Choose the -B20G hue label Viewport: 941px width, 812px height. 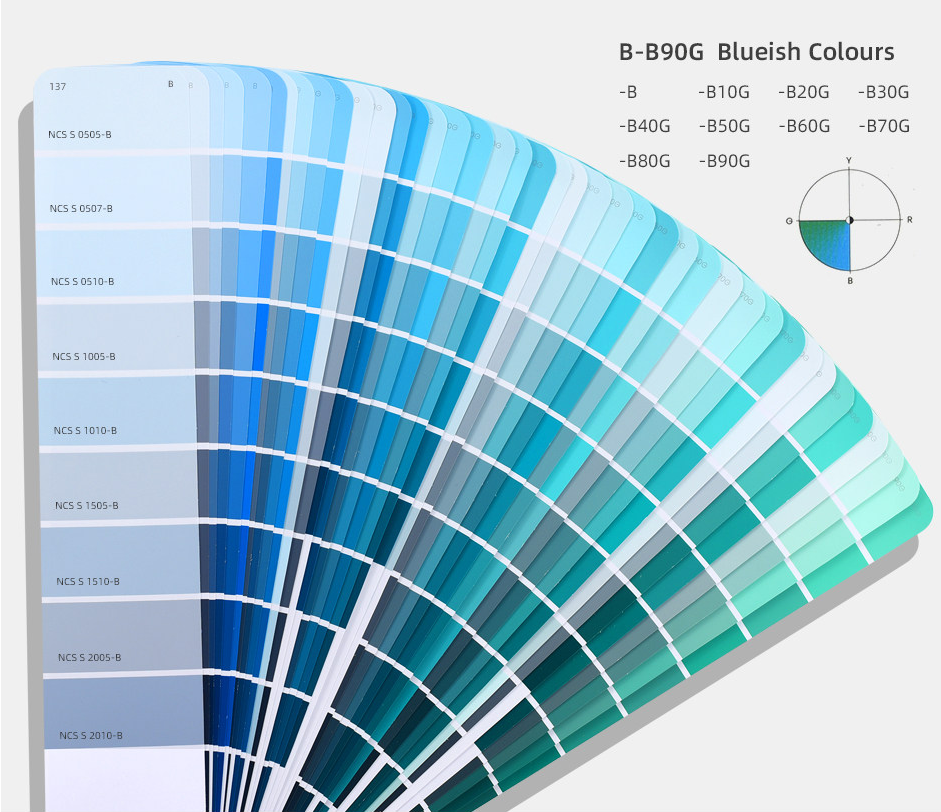coord(804,92)
